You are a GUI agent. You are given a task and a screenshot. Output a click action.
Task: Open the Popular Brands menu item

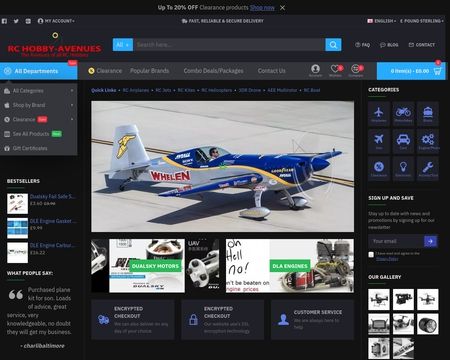149,71
